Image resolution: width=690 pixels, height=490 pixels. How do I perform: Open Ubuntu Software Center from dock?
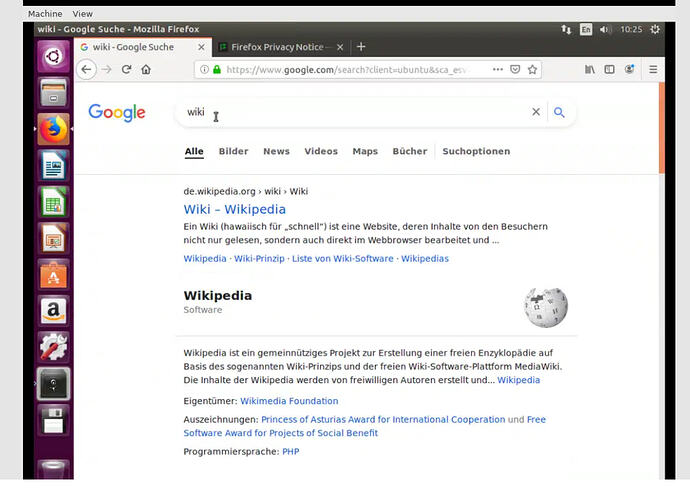pos(53,275)
